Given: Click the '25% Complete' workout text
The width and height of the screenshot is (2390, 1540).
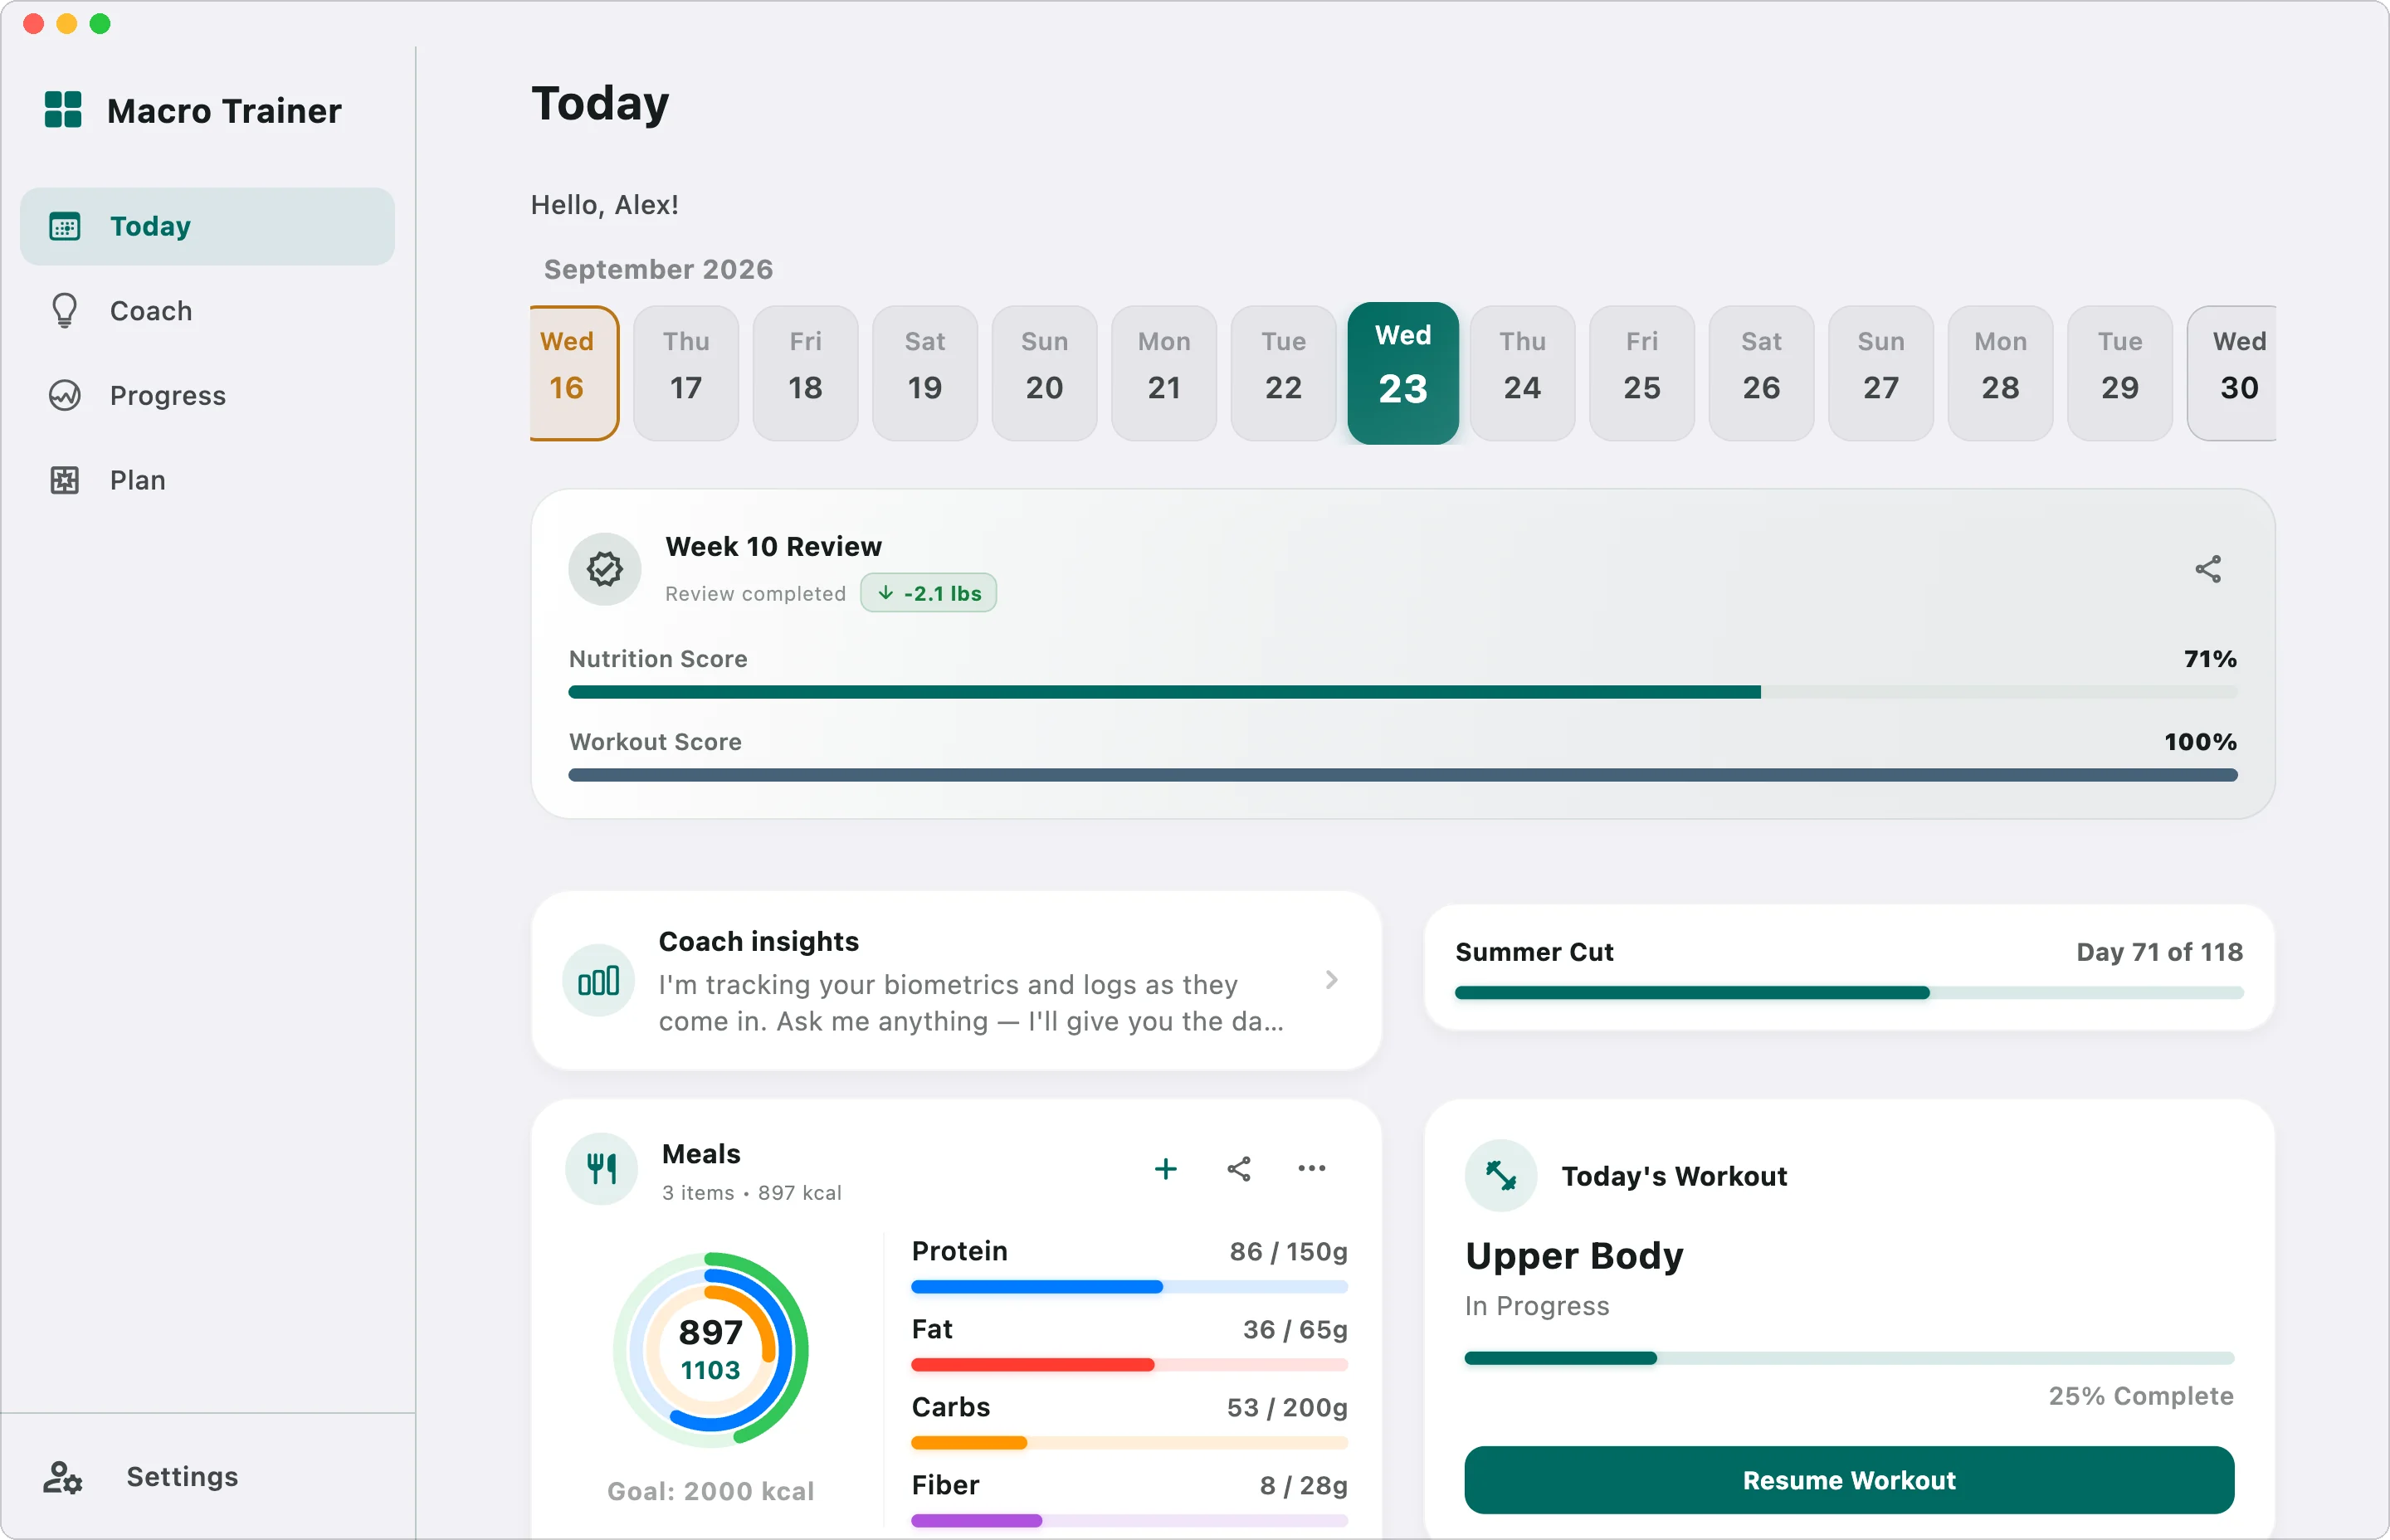Looking at the screenshot, I should tap(2141, 1396).
